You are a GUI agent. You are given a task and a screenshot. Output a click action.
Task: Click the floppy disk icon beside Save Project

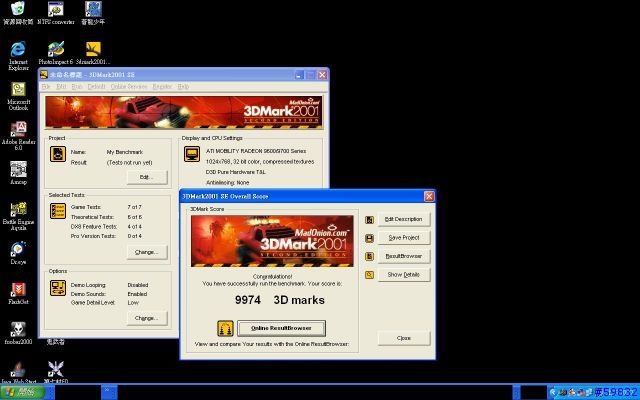pos(369,238)
